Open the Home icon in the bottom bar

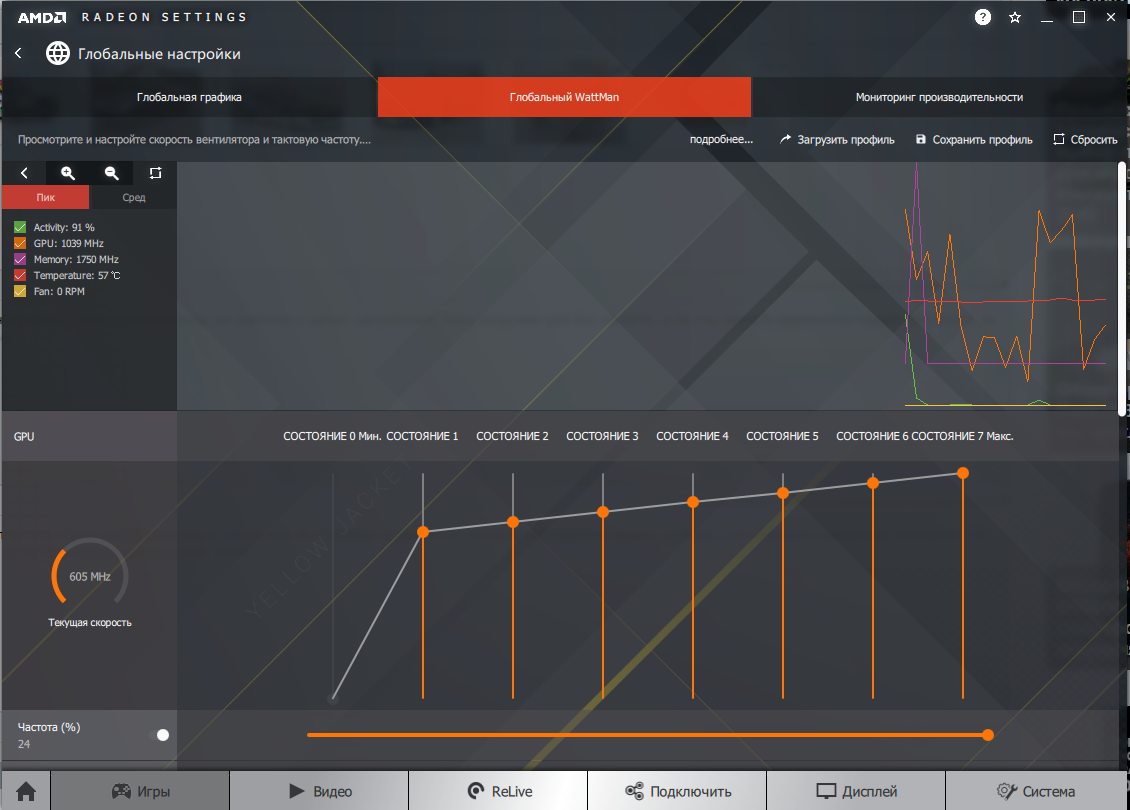coord(26,791)
